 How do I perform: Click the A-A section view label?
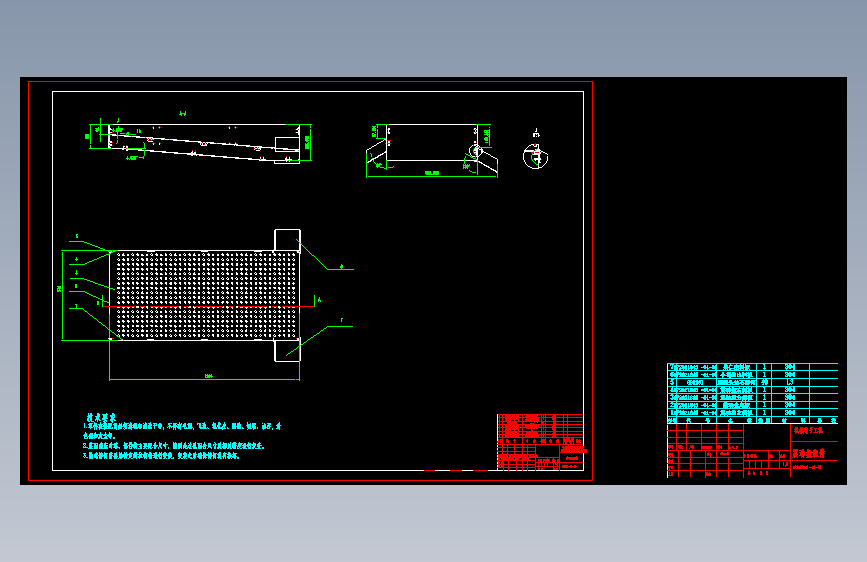(182, 113)
